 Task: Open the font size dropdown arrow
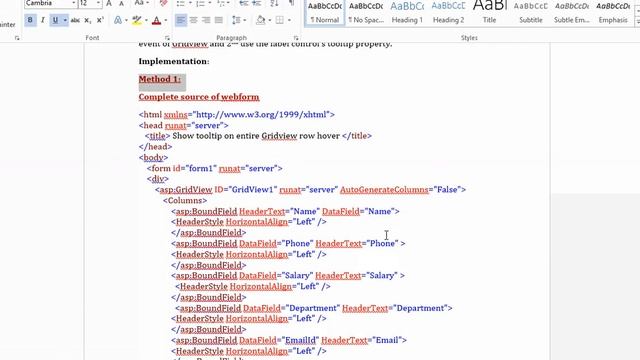pos(98,3)
